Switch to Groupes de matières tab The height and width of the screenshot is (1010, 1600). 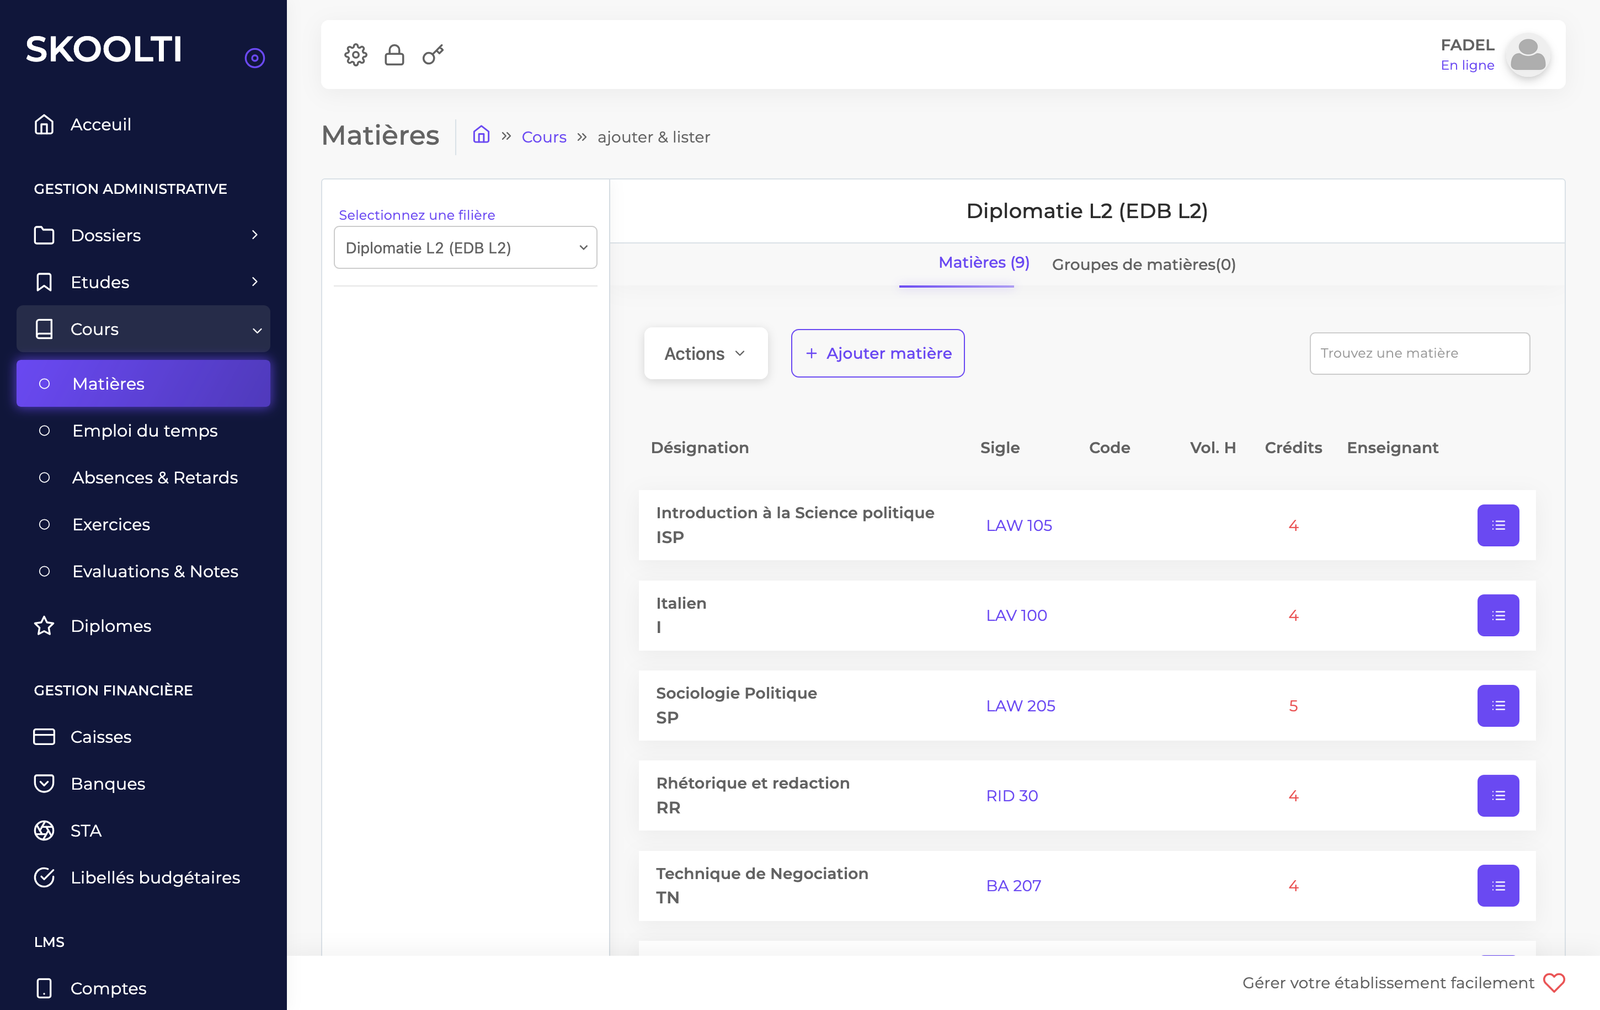[1143, 264]
